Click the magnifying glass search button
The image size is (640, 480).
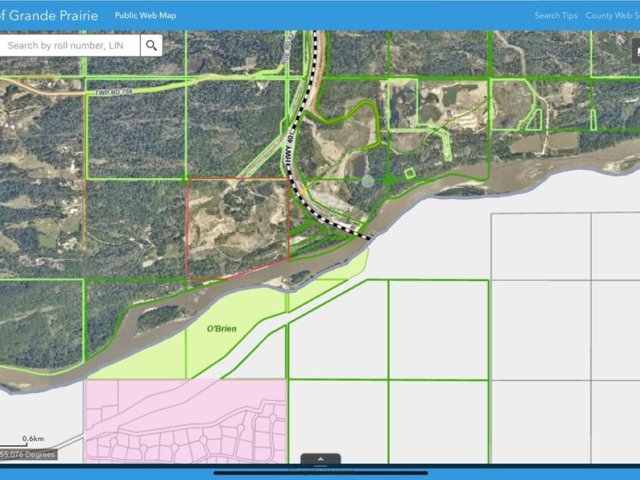point(151,46)
